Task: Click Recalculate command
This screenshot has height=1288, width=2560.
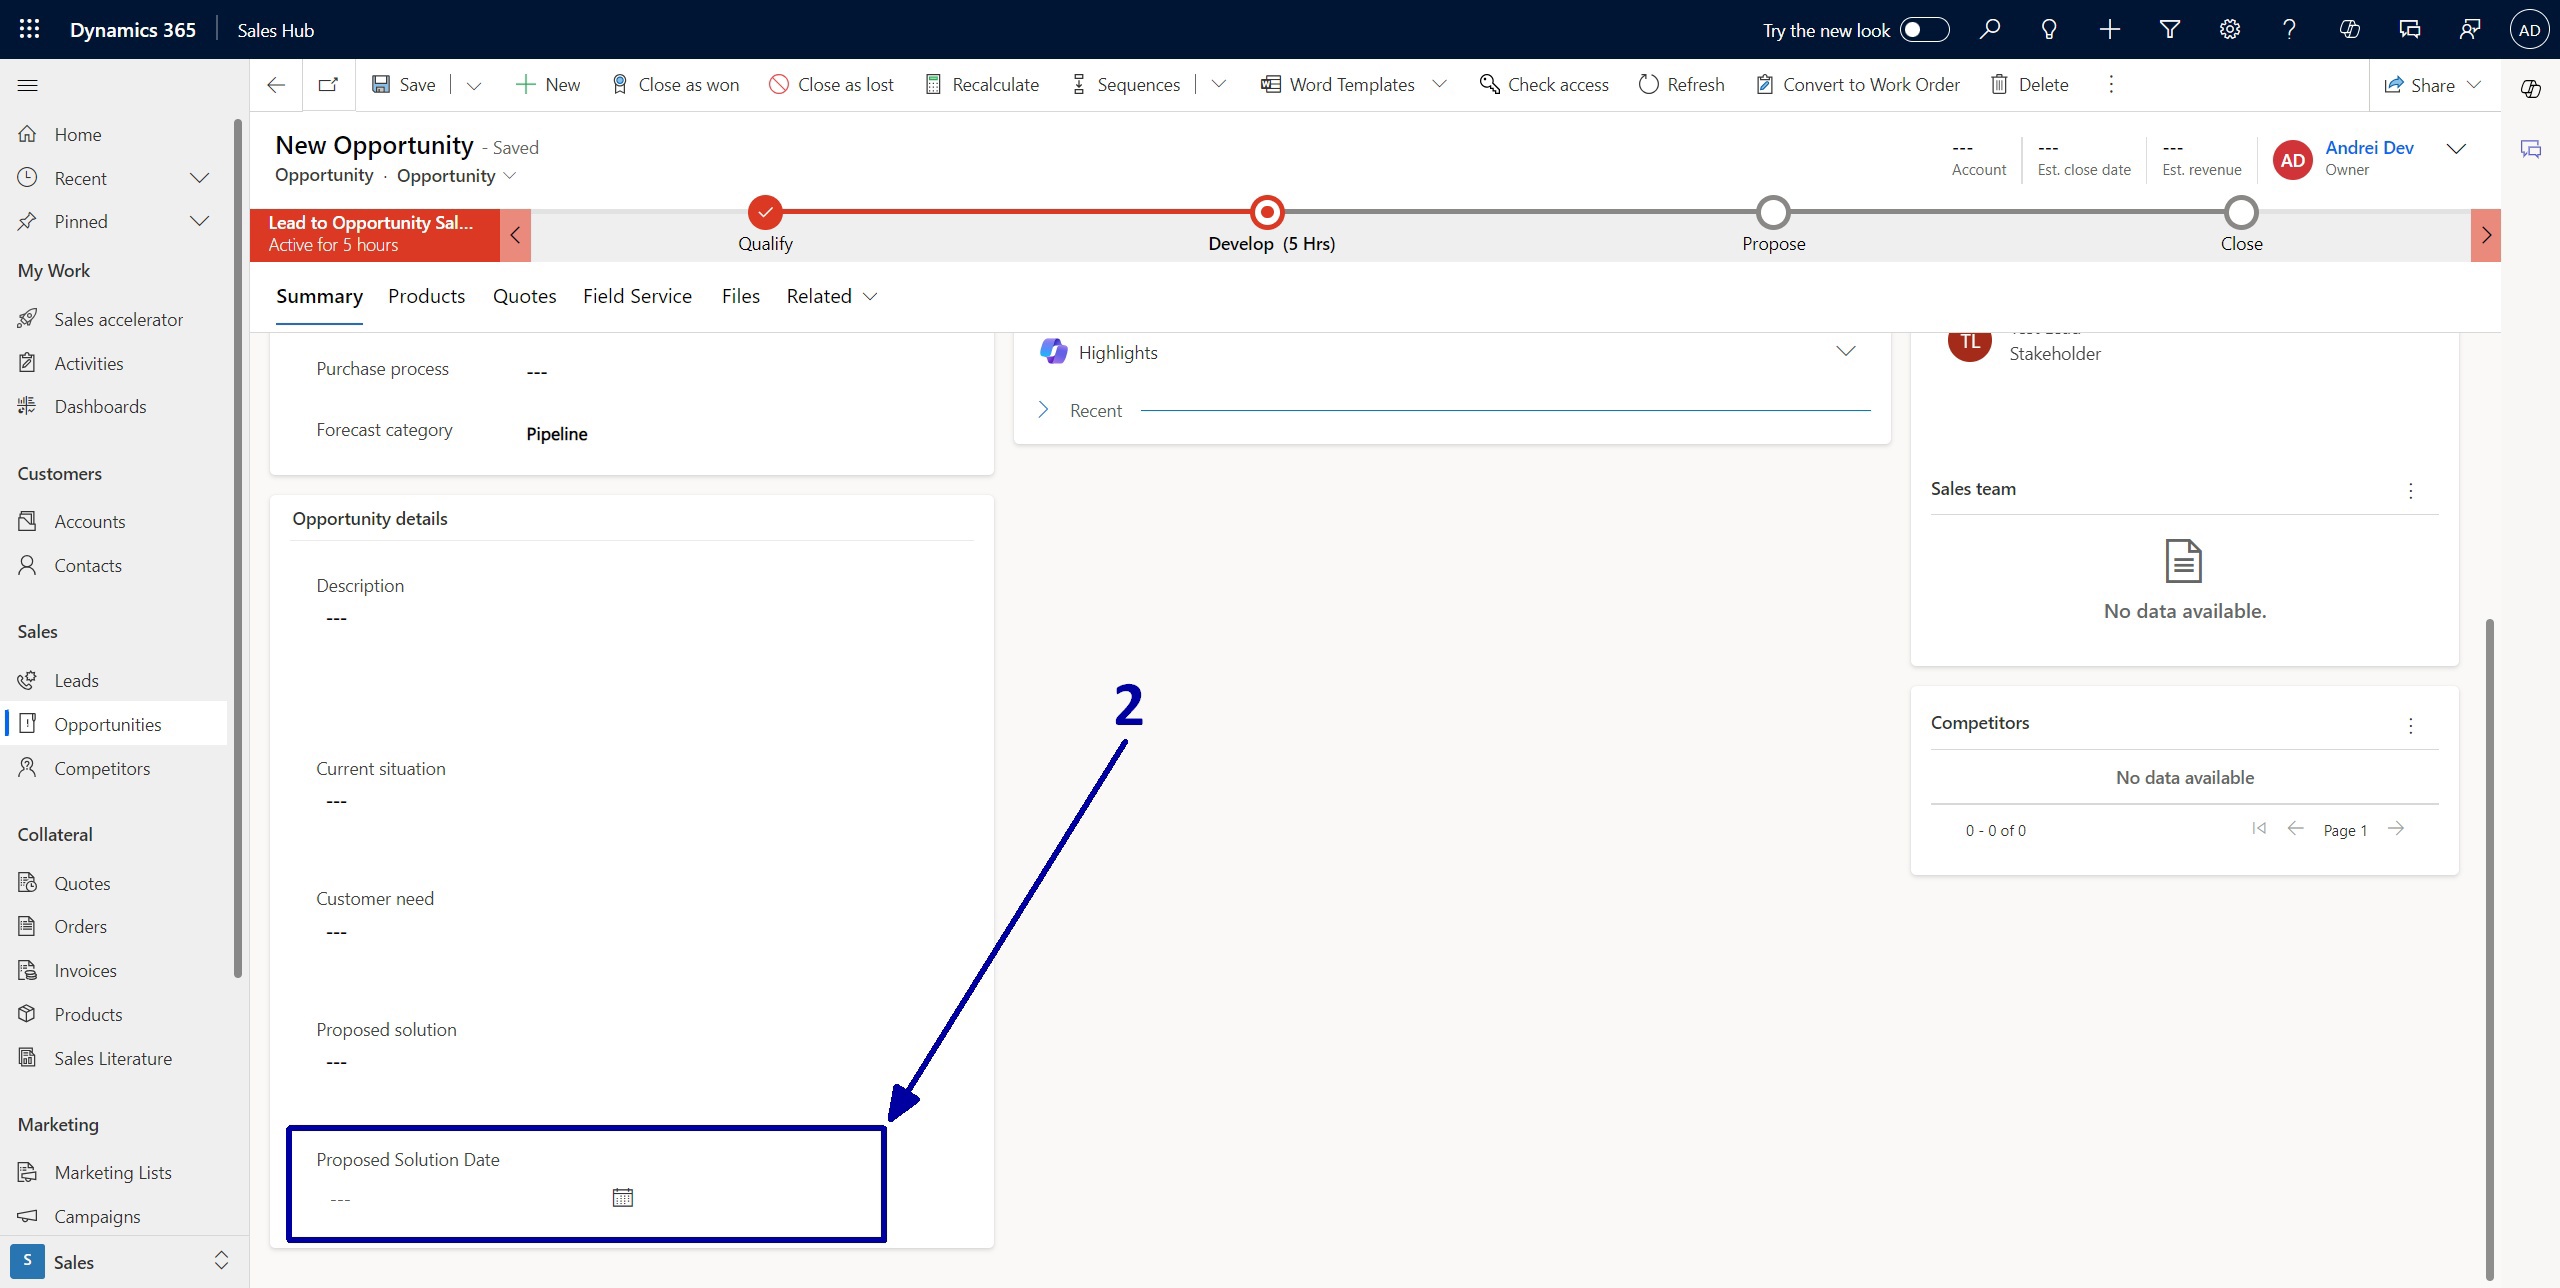Action: (x=982, y=85)
